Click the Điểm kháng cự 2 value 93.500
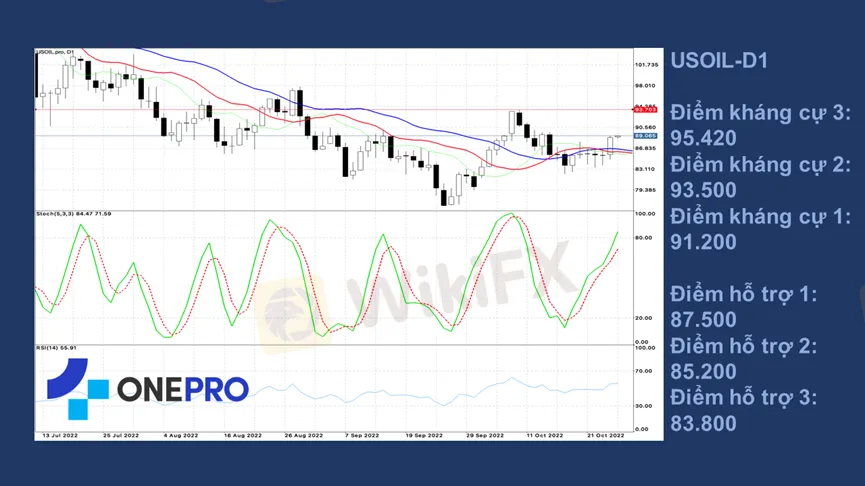865x486 pixels. tap(703, 190)
